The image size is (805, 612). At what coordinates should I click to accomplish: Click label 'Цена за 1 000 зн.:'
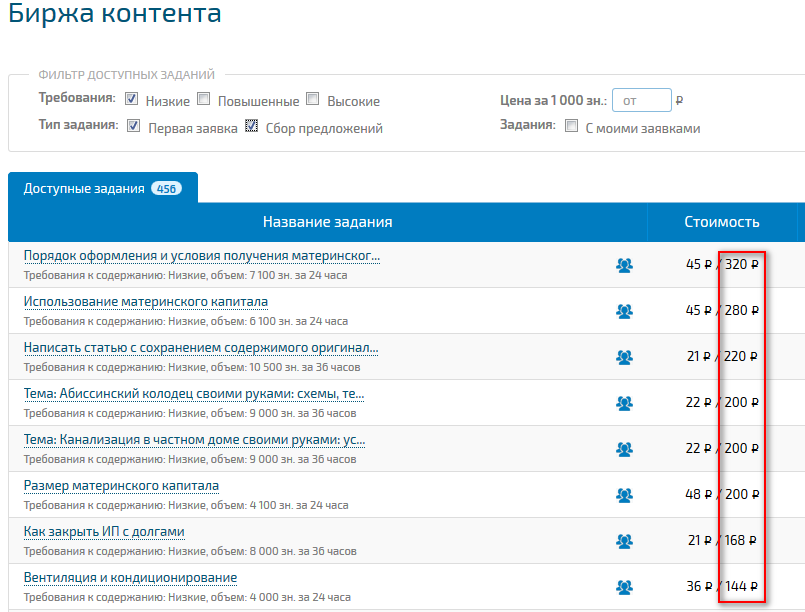553,101
